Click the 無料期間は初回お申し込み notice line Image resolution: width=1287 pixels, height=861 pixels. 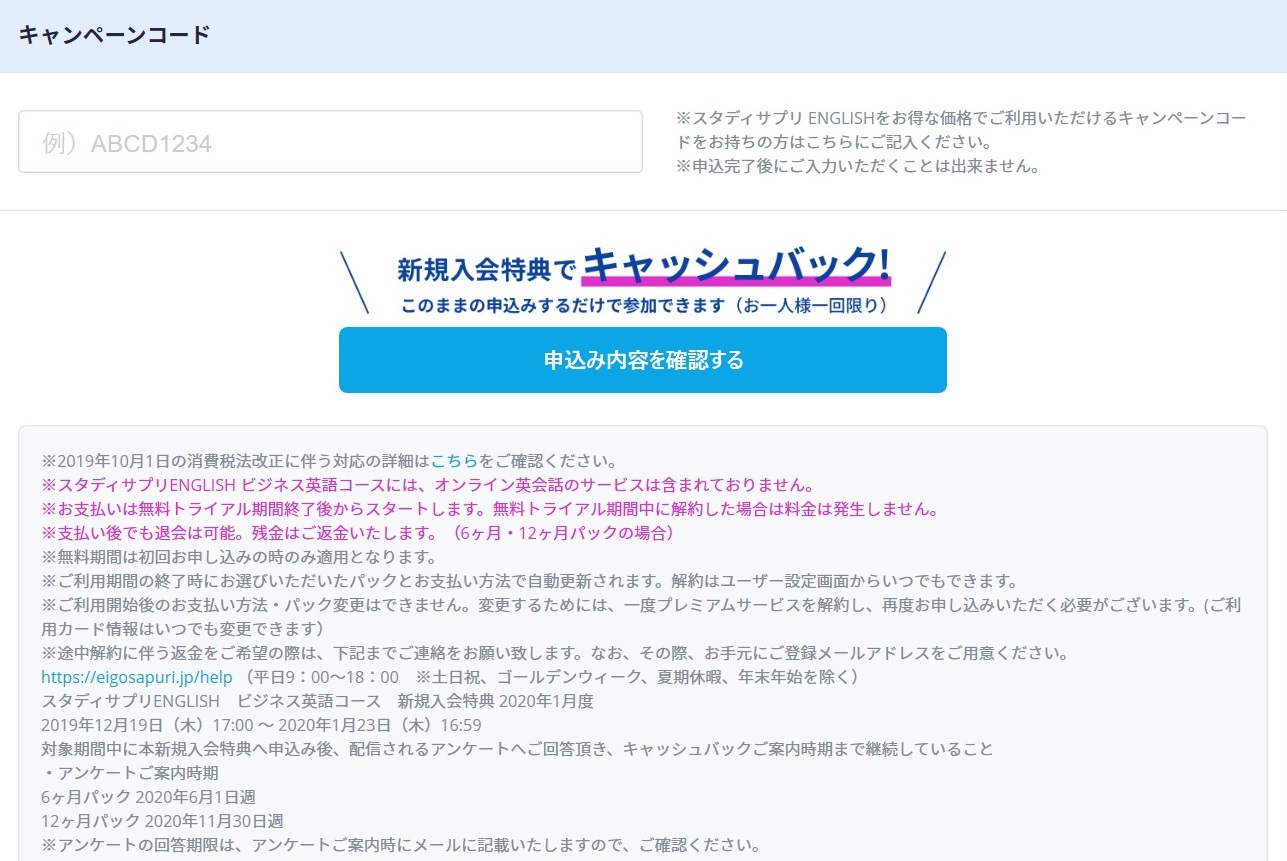[x=239, y=557]
